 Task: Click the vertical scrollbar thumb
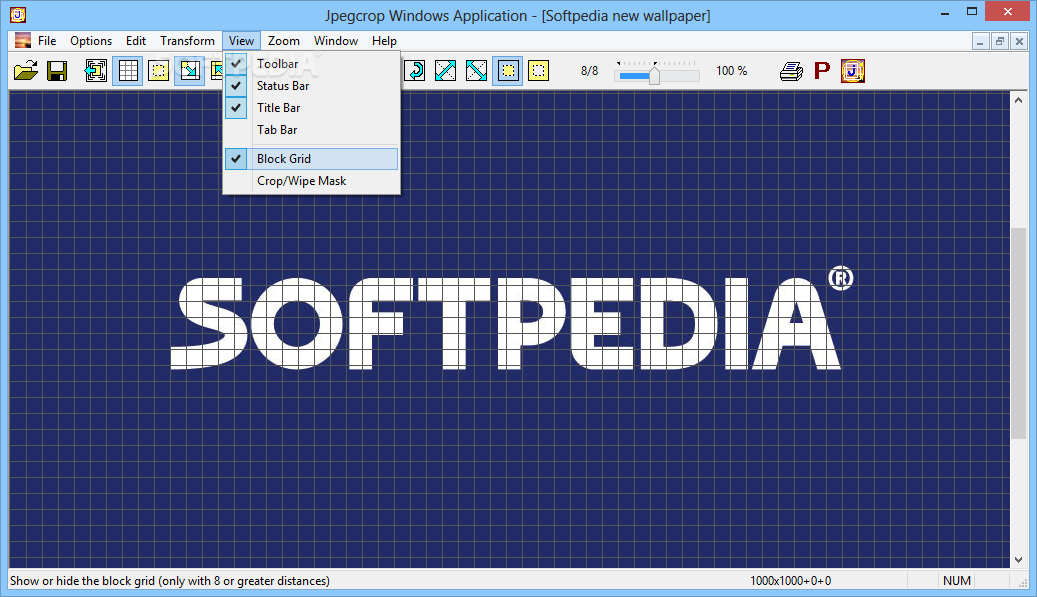pyautogui.click(x=1018, y=333)
